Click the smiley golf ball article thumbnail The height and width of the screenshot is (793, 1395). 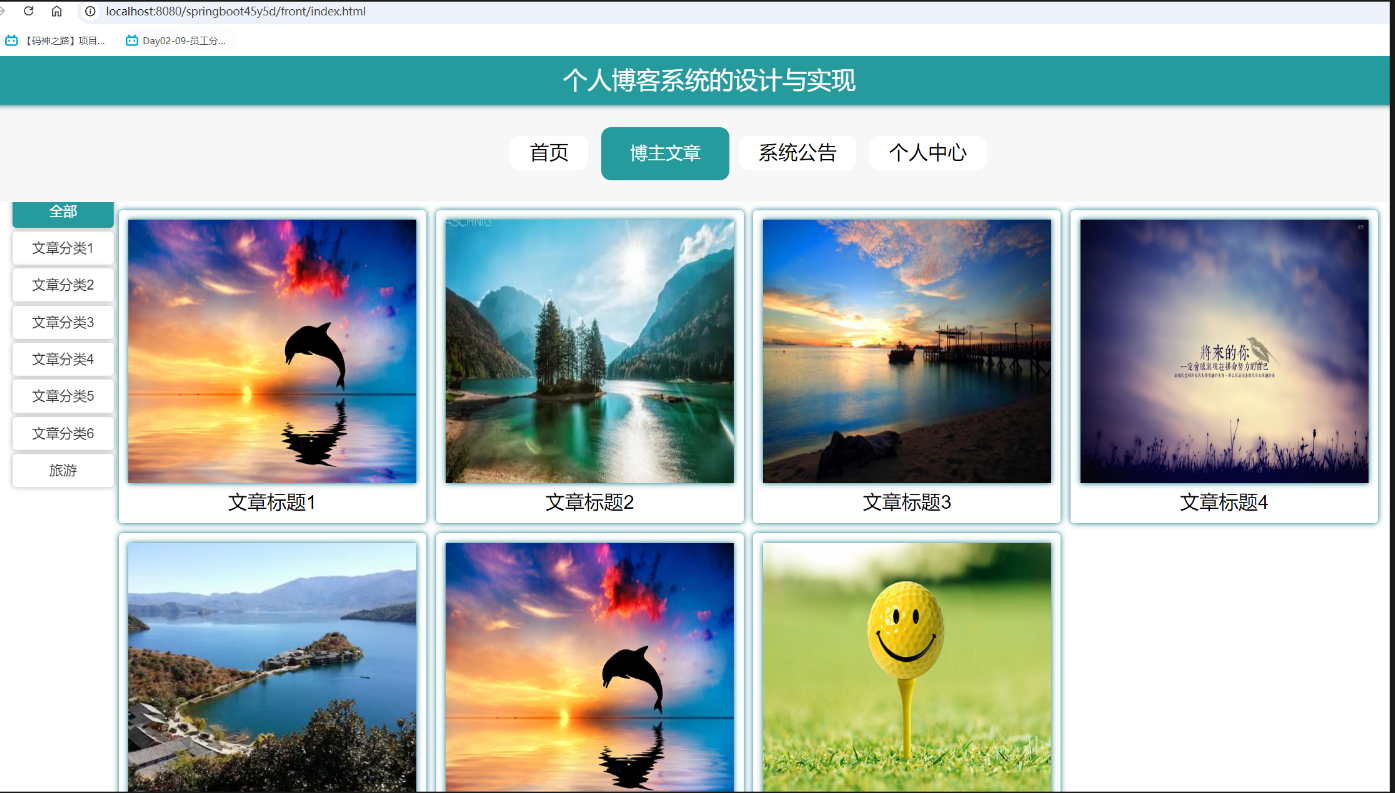[x=906, y=665]
